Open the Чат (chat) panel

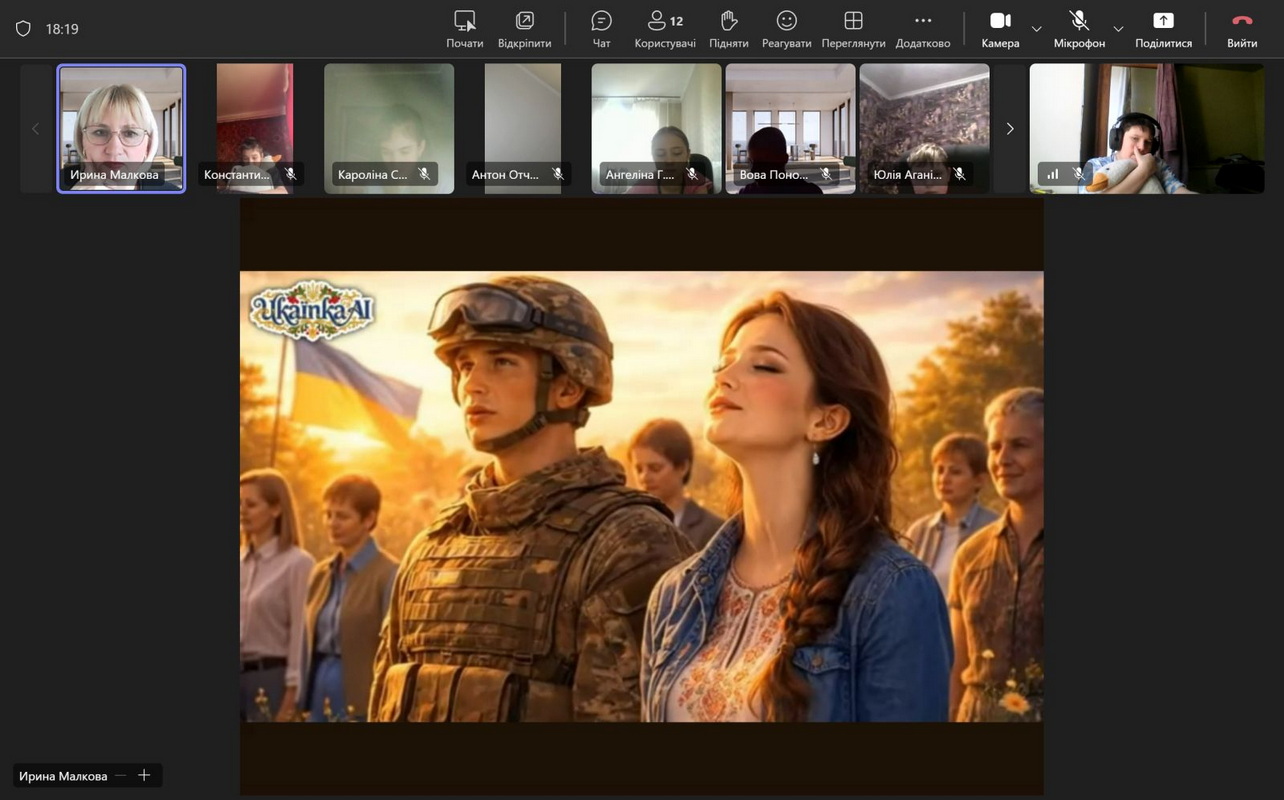(601, 29)
